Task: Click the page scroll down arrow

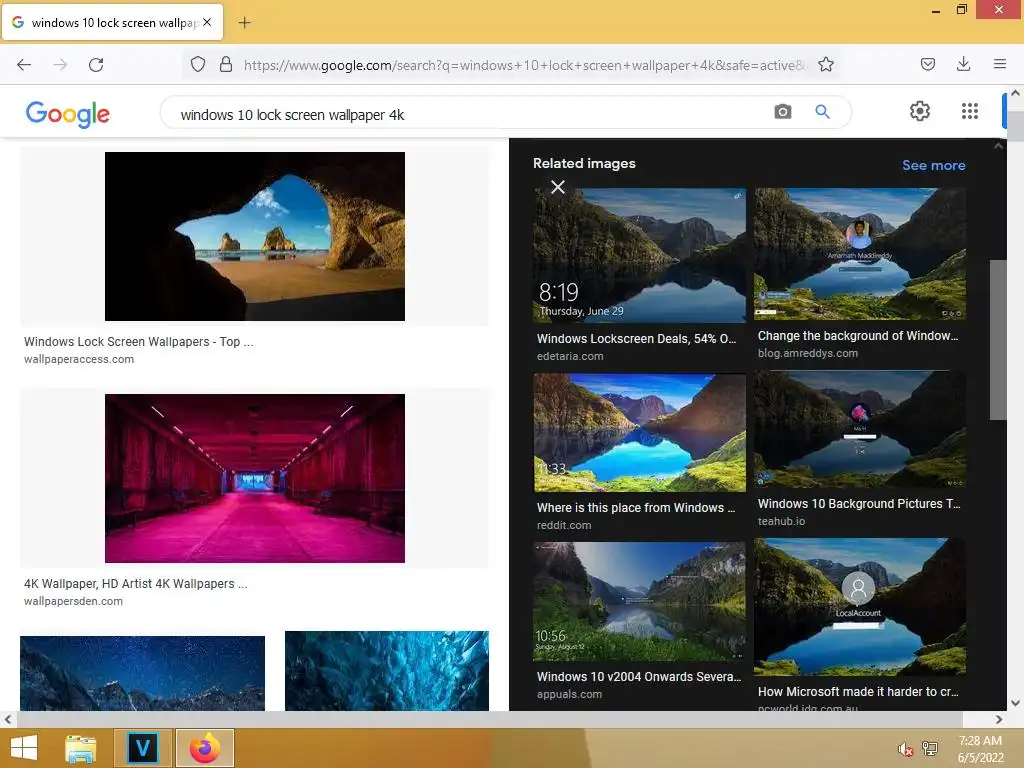Action: point(1015,703)
